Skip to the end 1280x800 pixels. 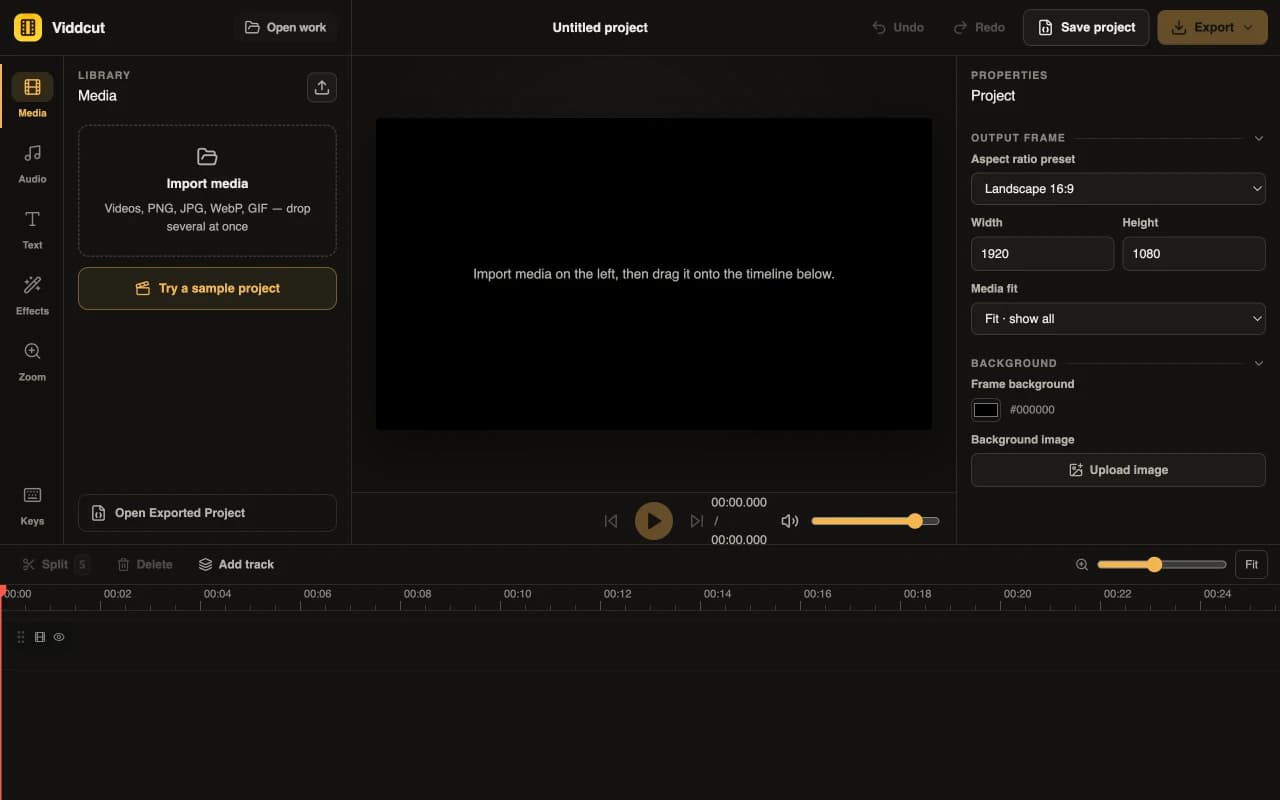(697, 521)
